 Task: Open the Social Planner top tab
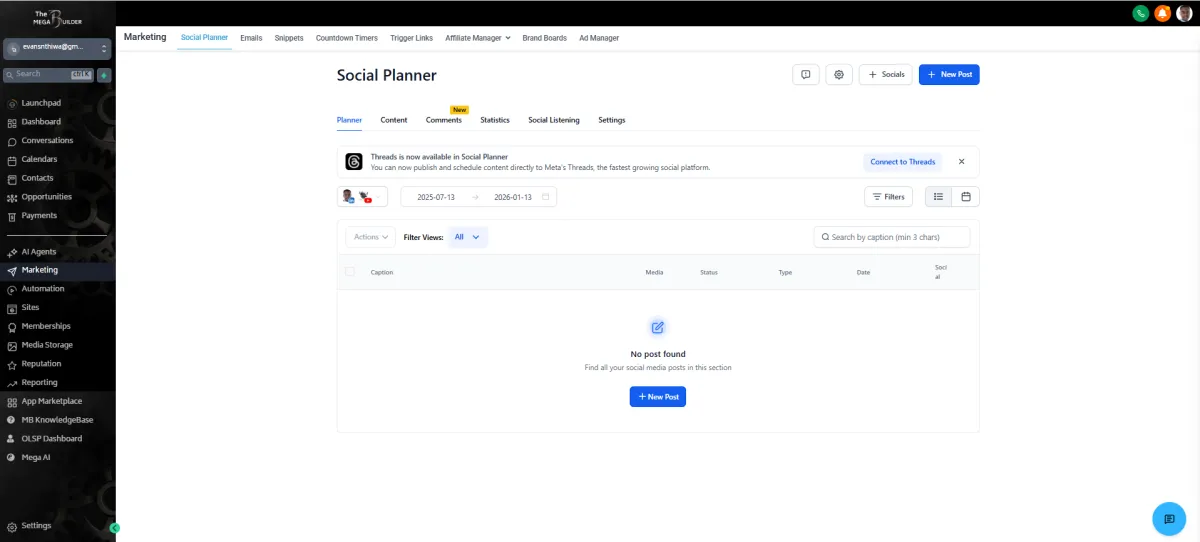(x=204, y=38)
